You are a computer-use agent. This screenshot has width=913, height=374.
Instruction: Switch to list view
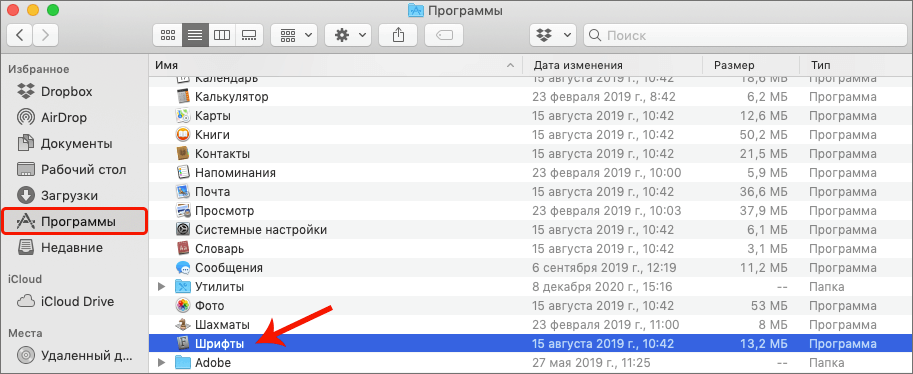pos(195,35)
